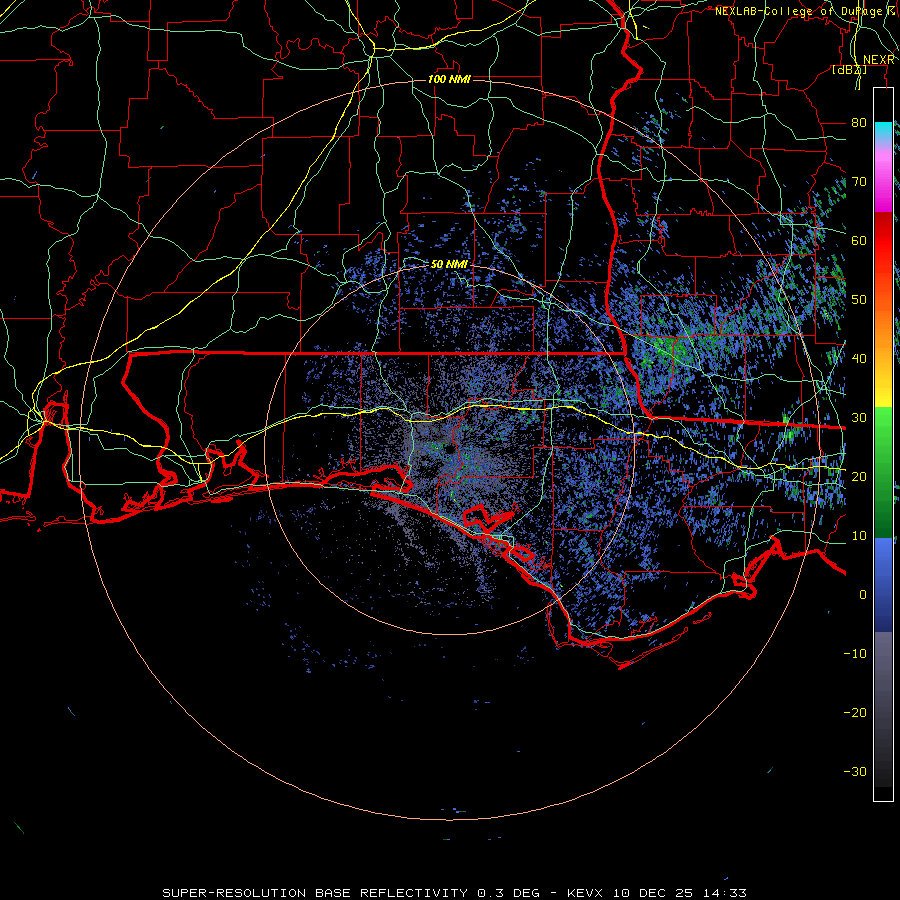
Task: Click the 80 dBZ scale value
Action: 859,122
